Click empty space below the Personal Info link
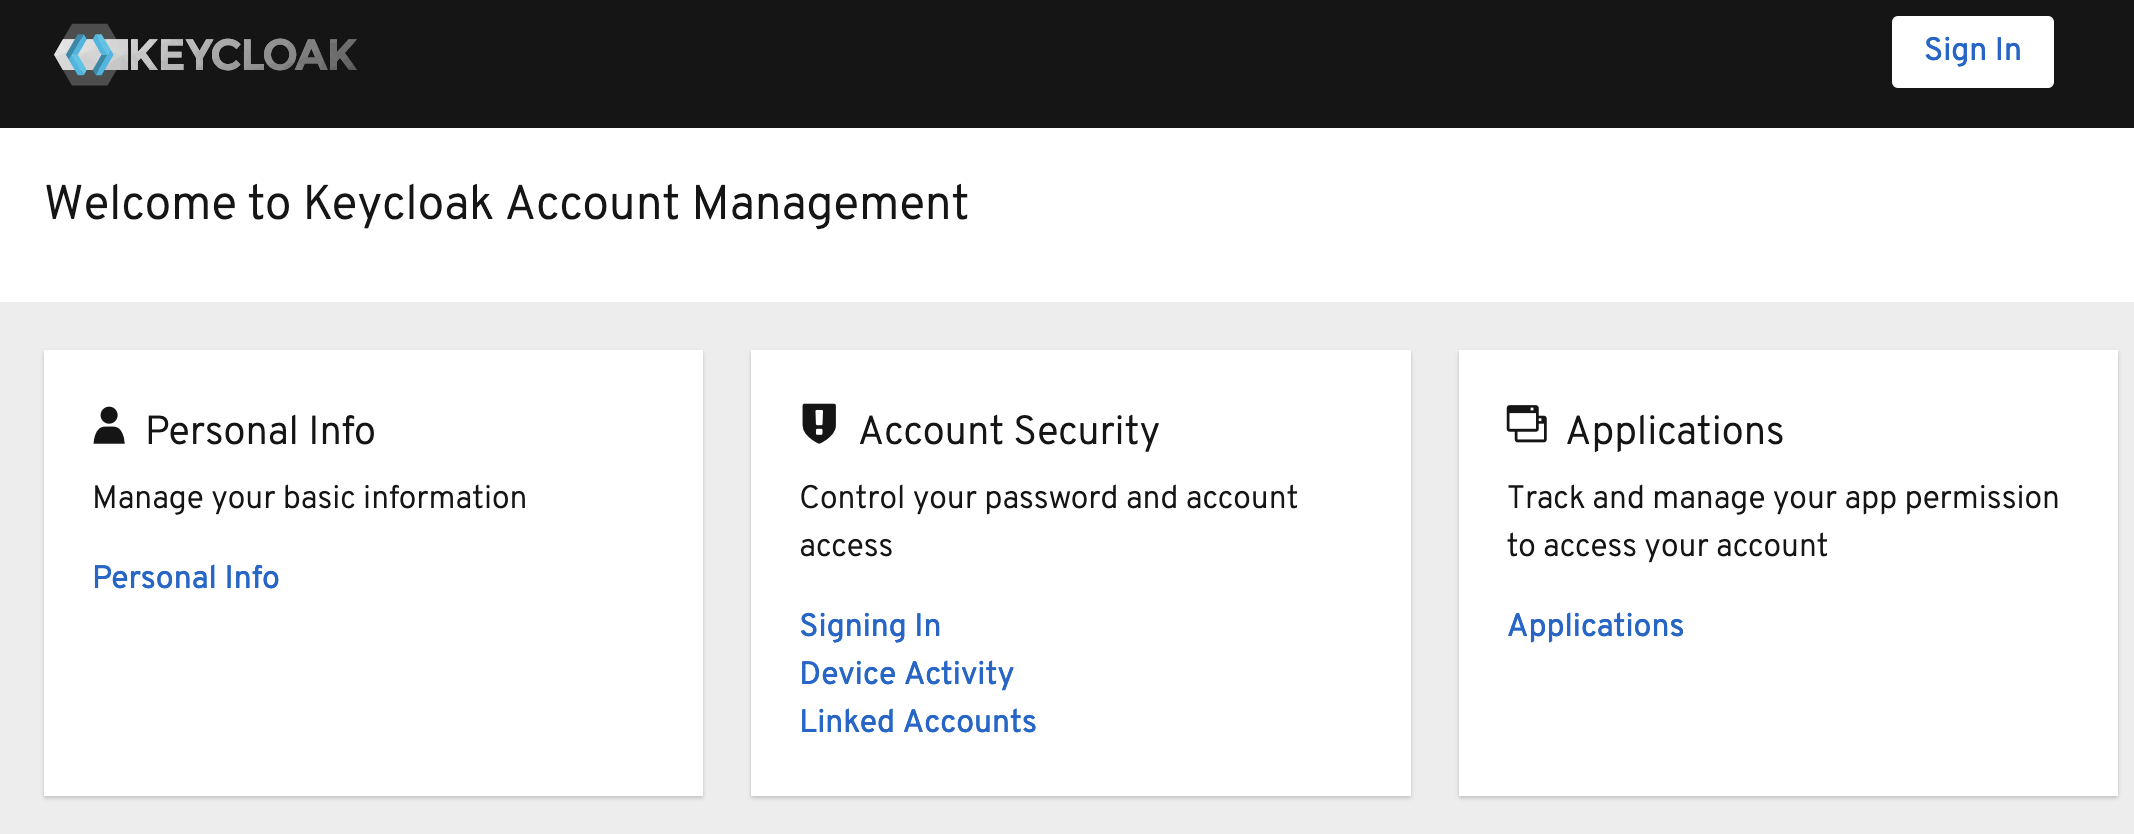This screenshot has height=834, width=2134. tap(372, 700)
